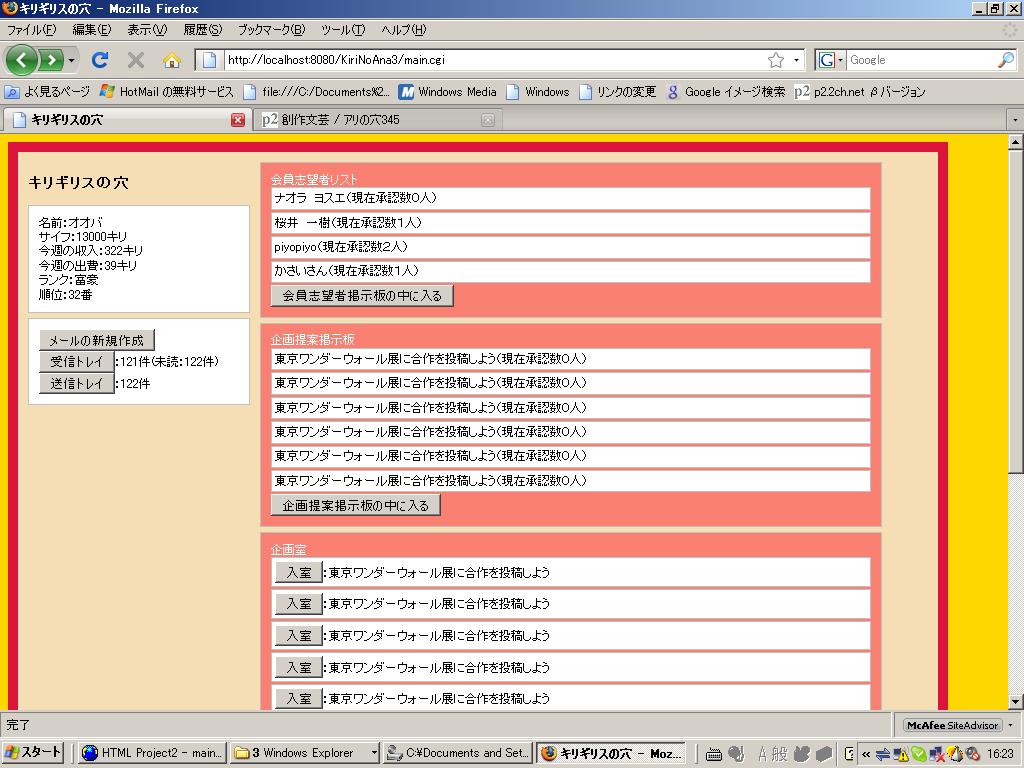Open the McAfee SiteAdvisor dropdown arrow
This screenshot has height=768, width=1024.
coord(1011,725)
